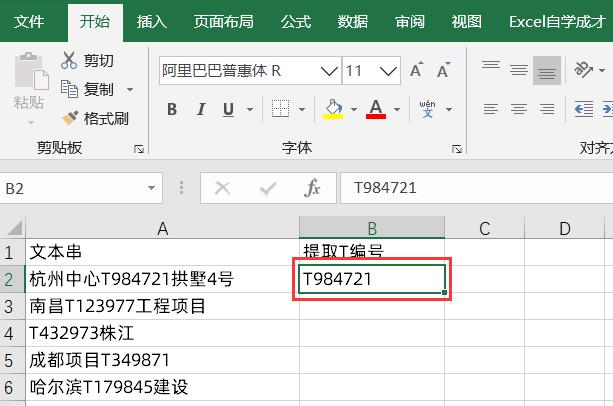613x406 pixels.
Task: Click the formula bar Cancel X icon
Action: click(223, 188)
